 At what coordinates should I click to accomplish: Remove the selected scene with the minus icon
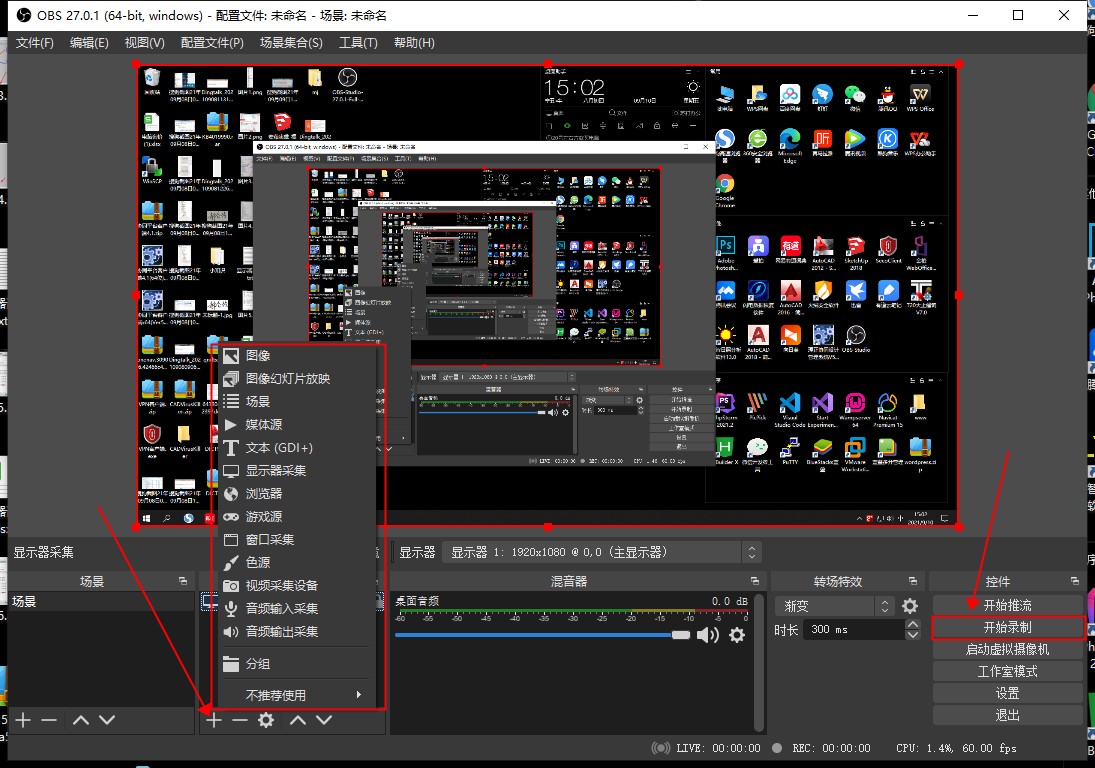click(48, 720)
